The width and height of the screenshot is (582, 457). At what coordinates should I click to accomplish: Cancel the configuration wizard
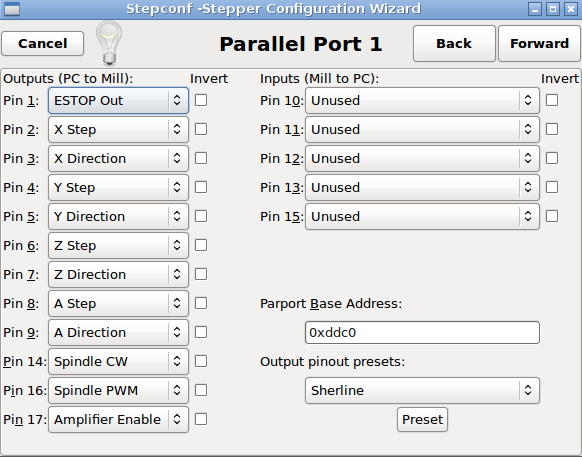tap(43, 43)
